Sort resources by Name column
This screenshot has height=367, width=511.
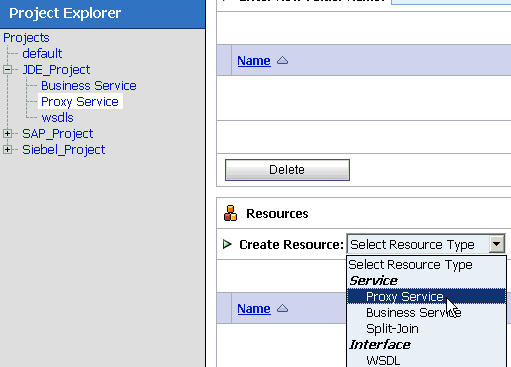[x=254, y=309]
